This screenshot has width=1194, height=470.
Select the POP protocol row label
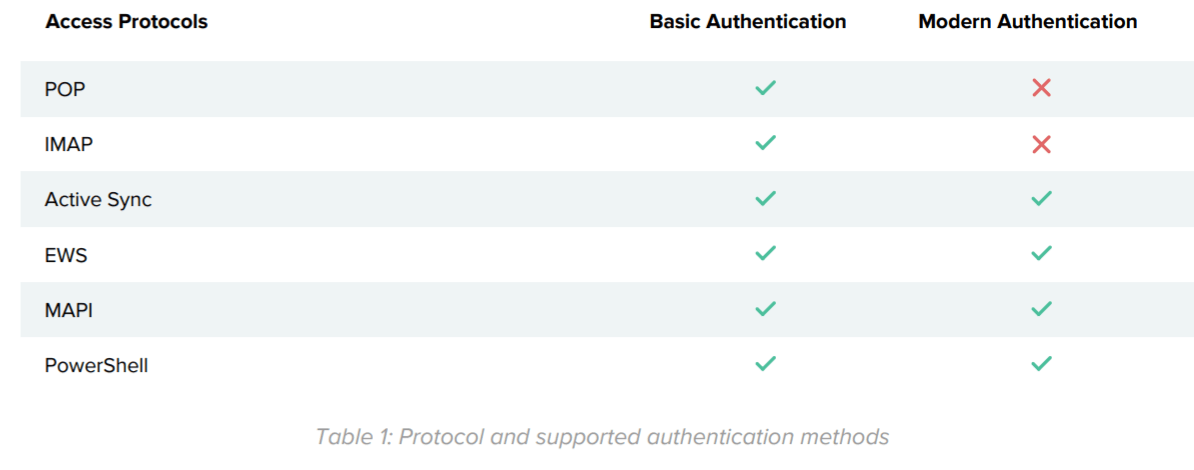pyautogui.click(x=65, y=89)
